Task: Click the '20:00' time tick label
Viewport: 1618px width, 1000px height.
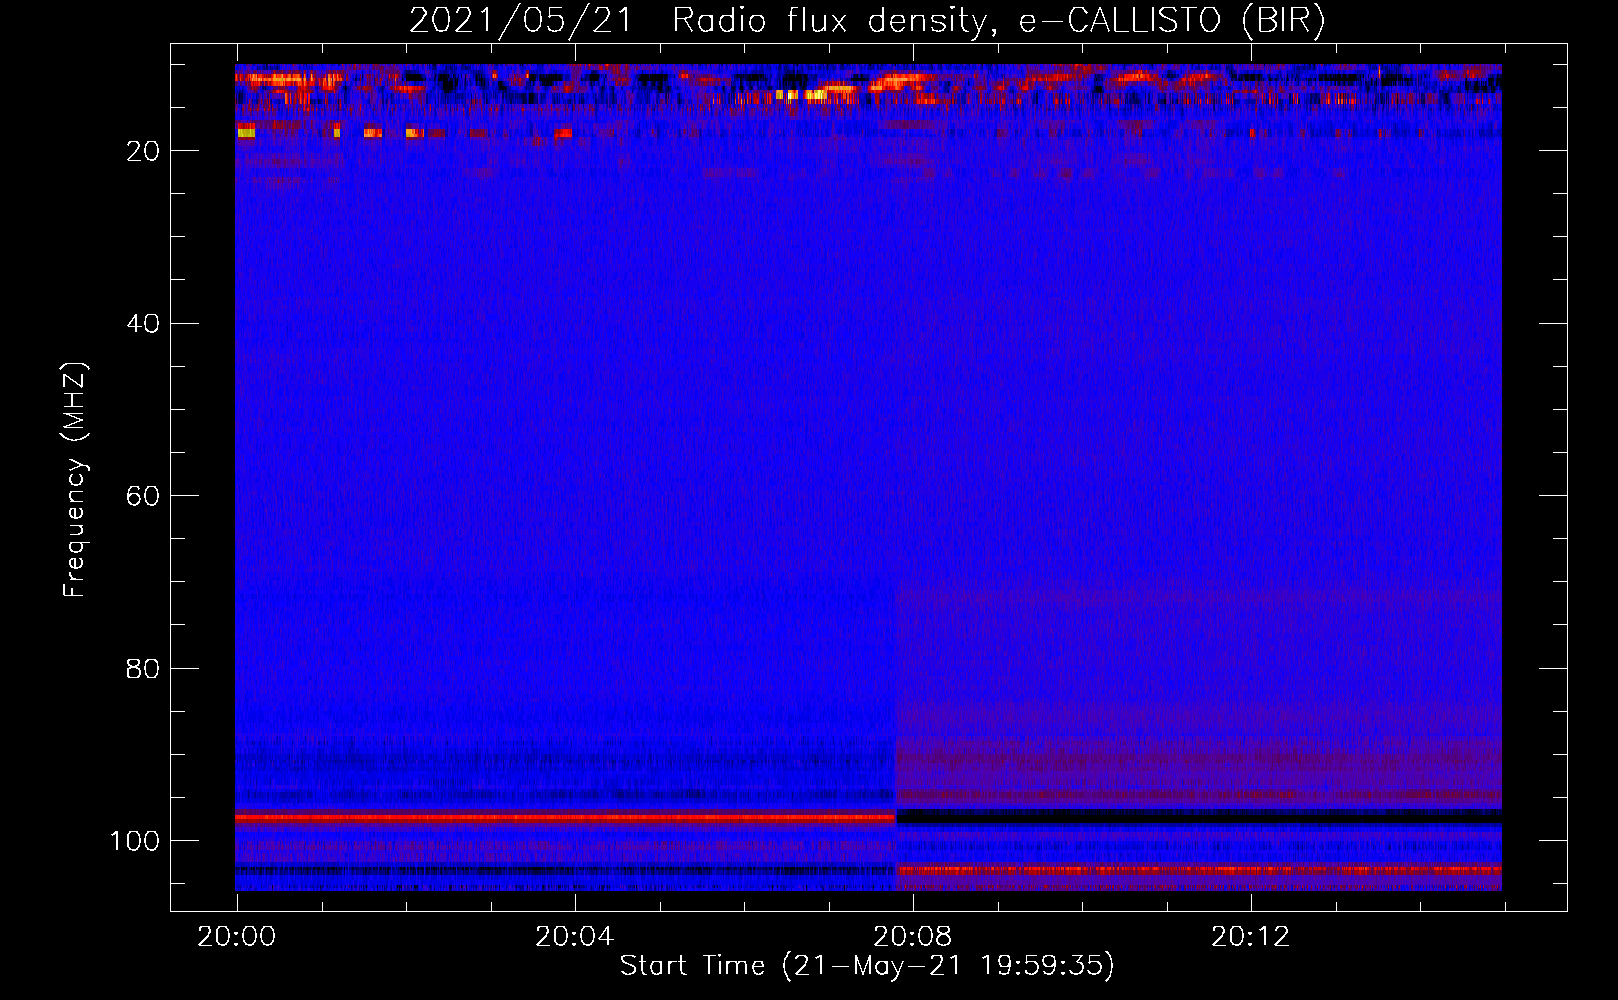Action: point(237,937)
